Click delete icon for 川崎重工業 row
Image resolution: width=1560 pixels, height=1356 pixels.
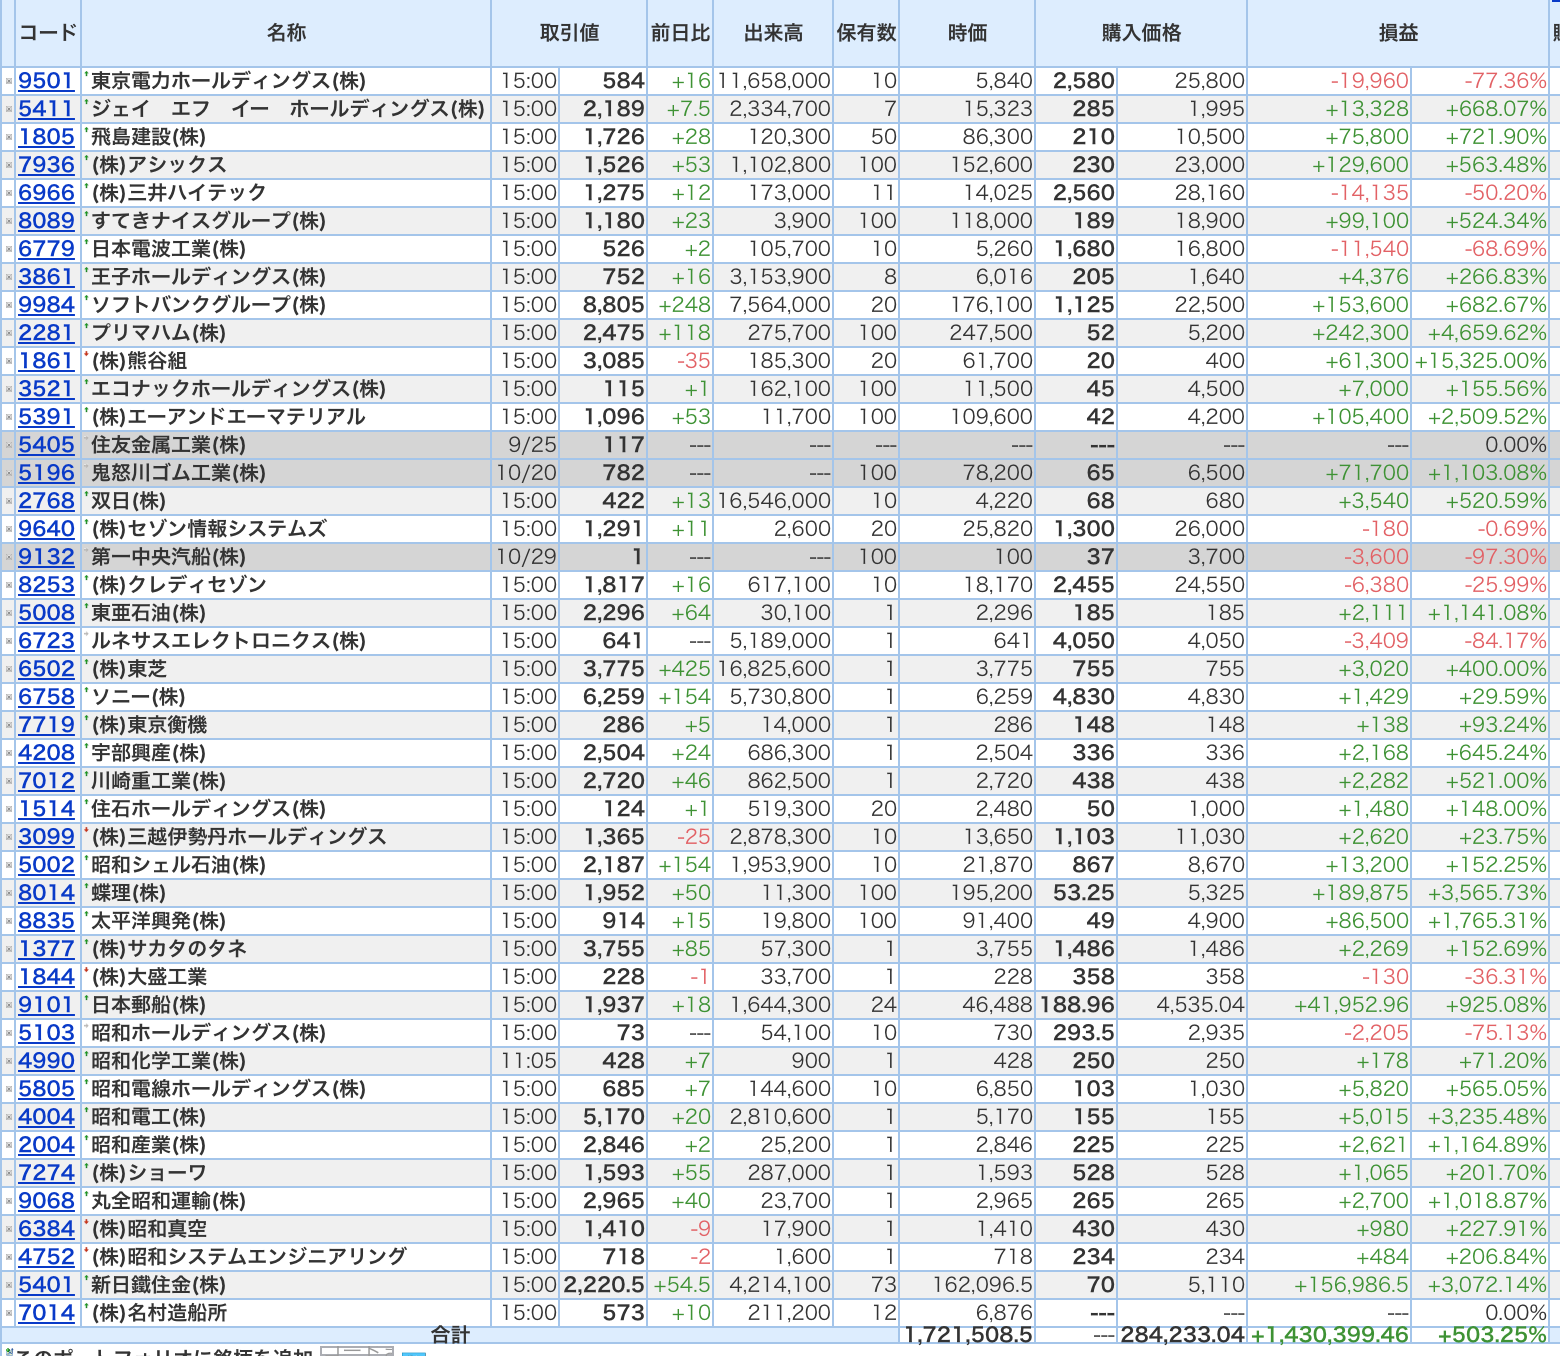point(9,781)
